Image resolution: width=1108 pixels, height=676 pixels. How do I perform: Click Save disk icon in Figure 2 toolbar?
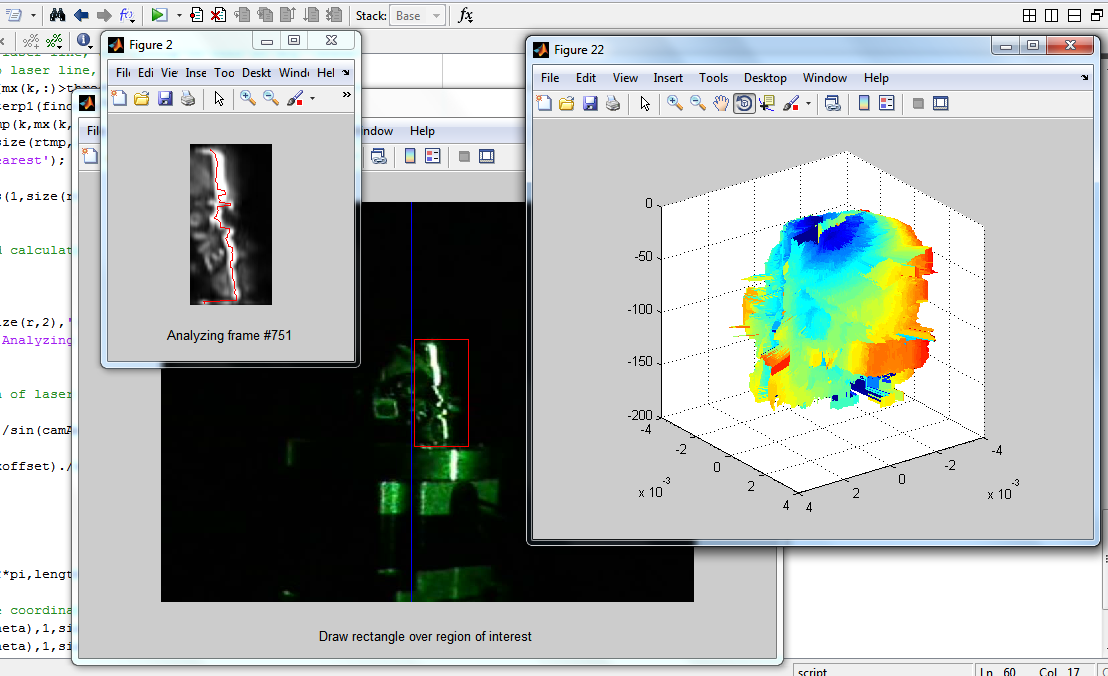click(165, 98)
